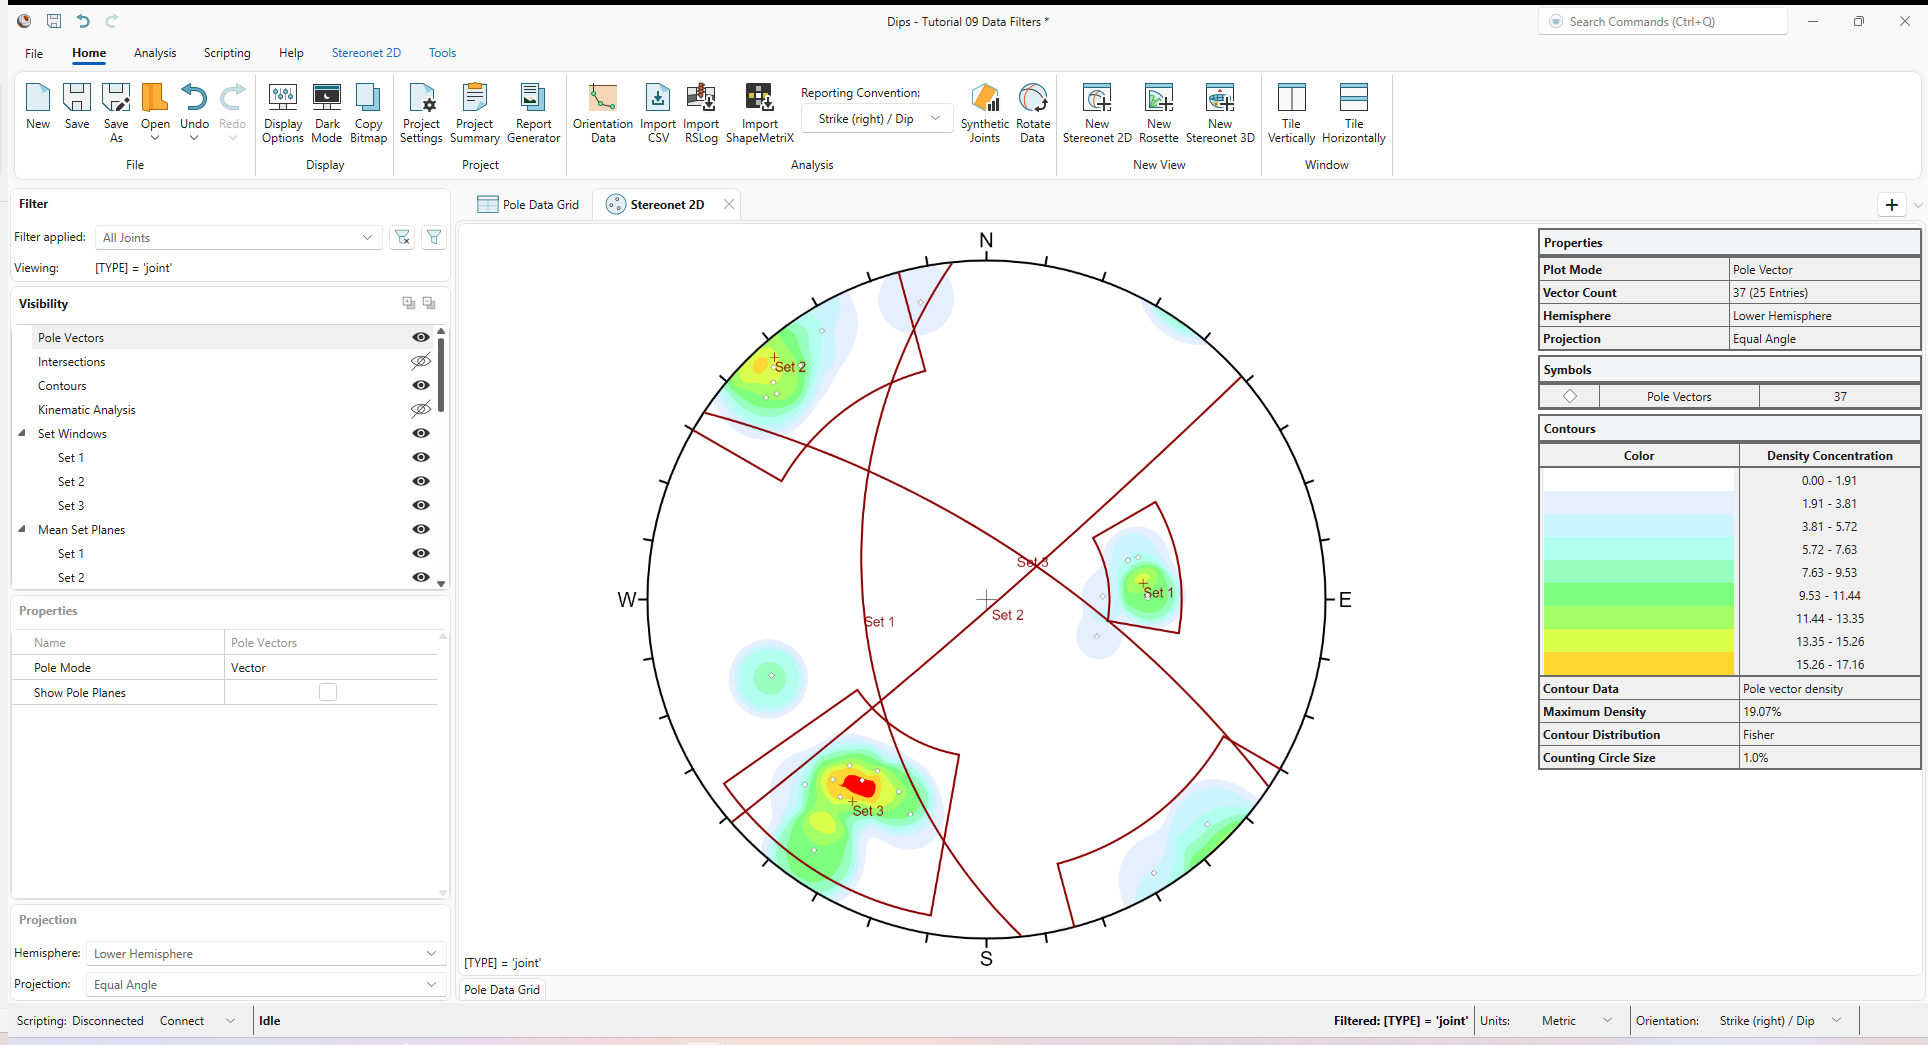Select the yellow contour color band

point(1638,641)
